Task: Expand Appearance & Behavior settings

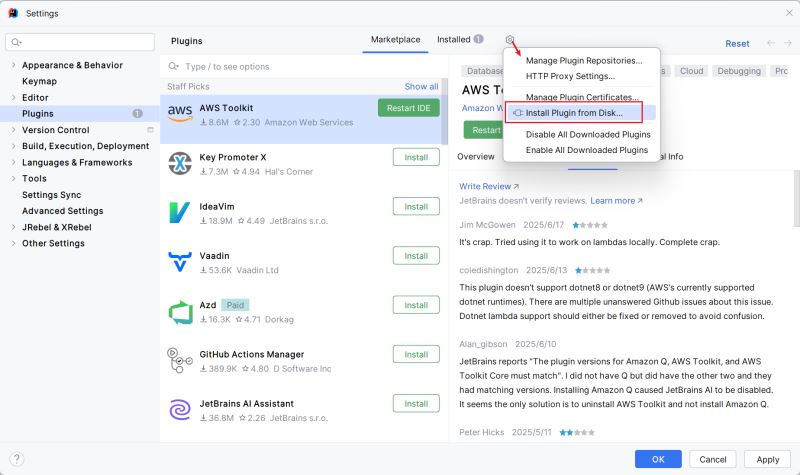Action: pyautogui.click(x=13, y=65)
